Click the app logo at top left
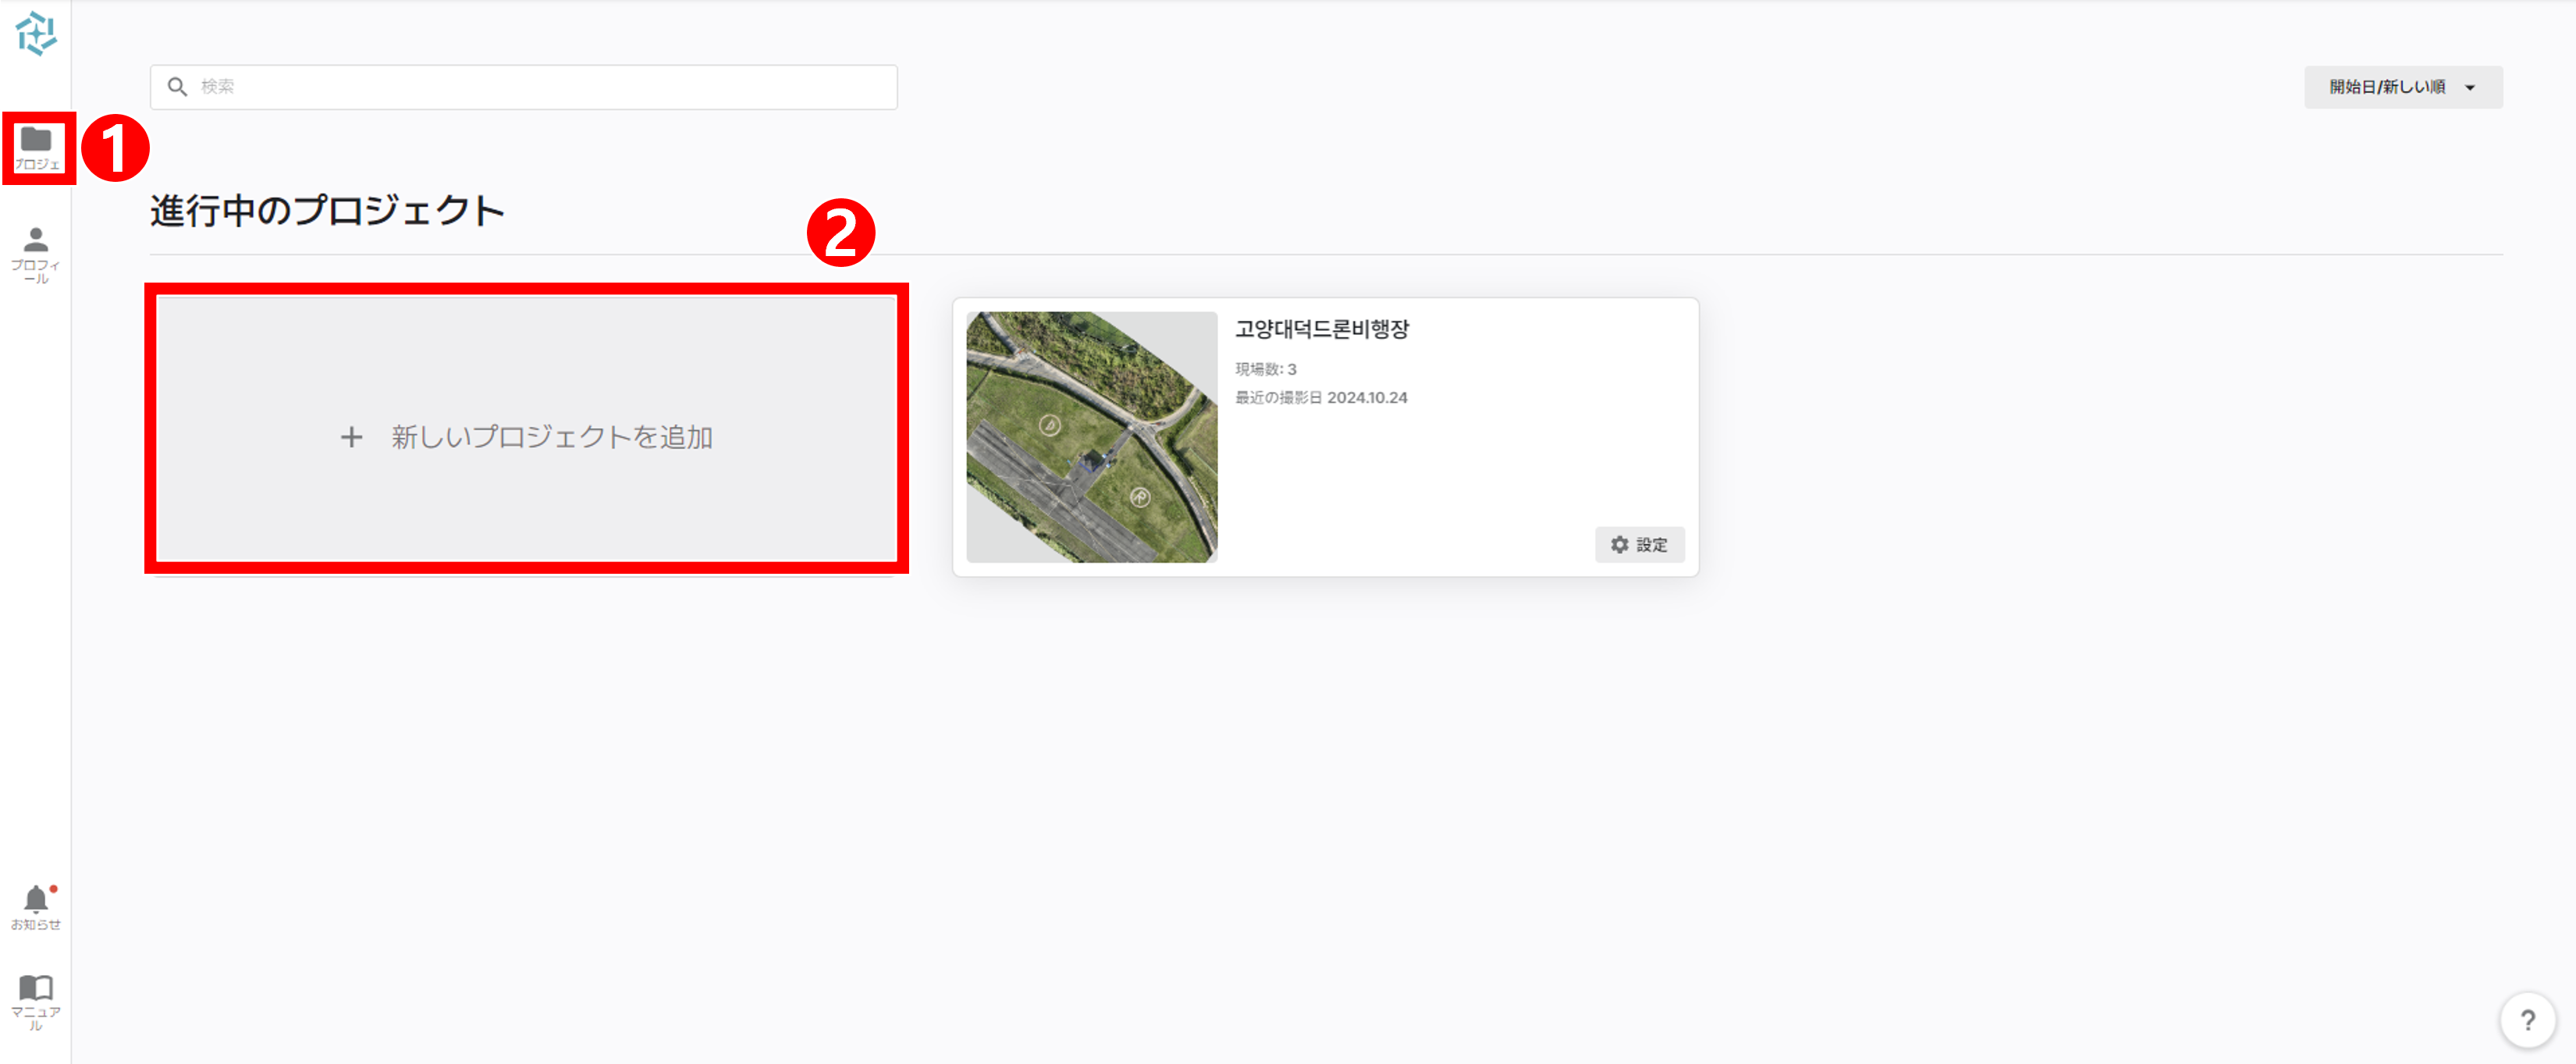2576x1064 pixels. pos(36,34)
